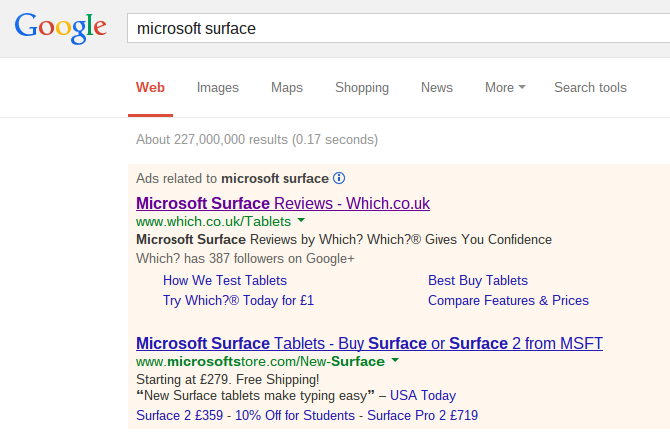The image size is (670, 438).
Task: Open Microsoft Surface Reviews - Which.co.uk link
Action: 283,203
